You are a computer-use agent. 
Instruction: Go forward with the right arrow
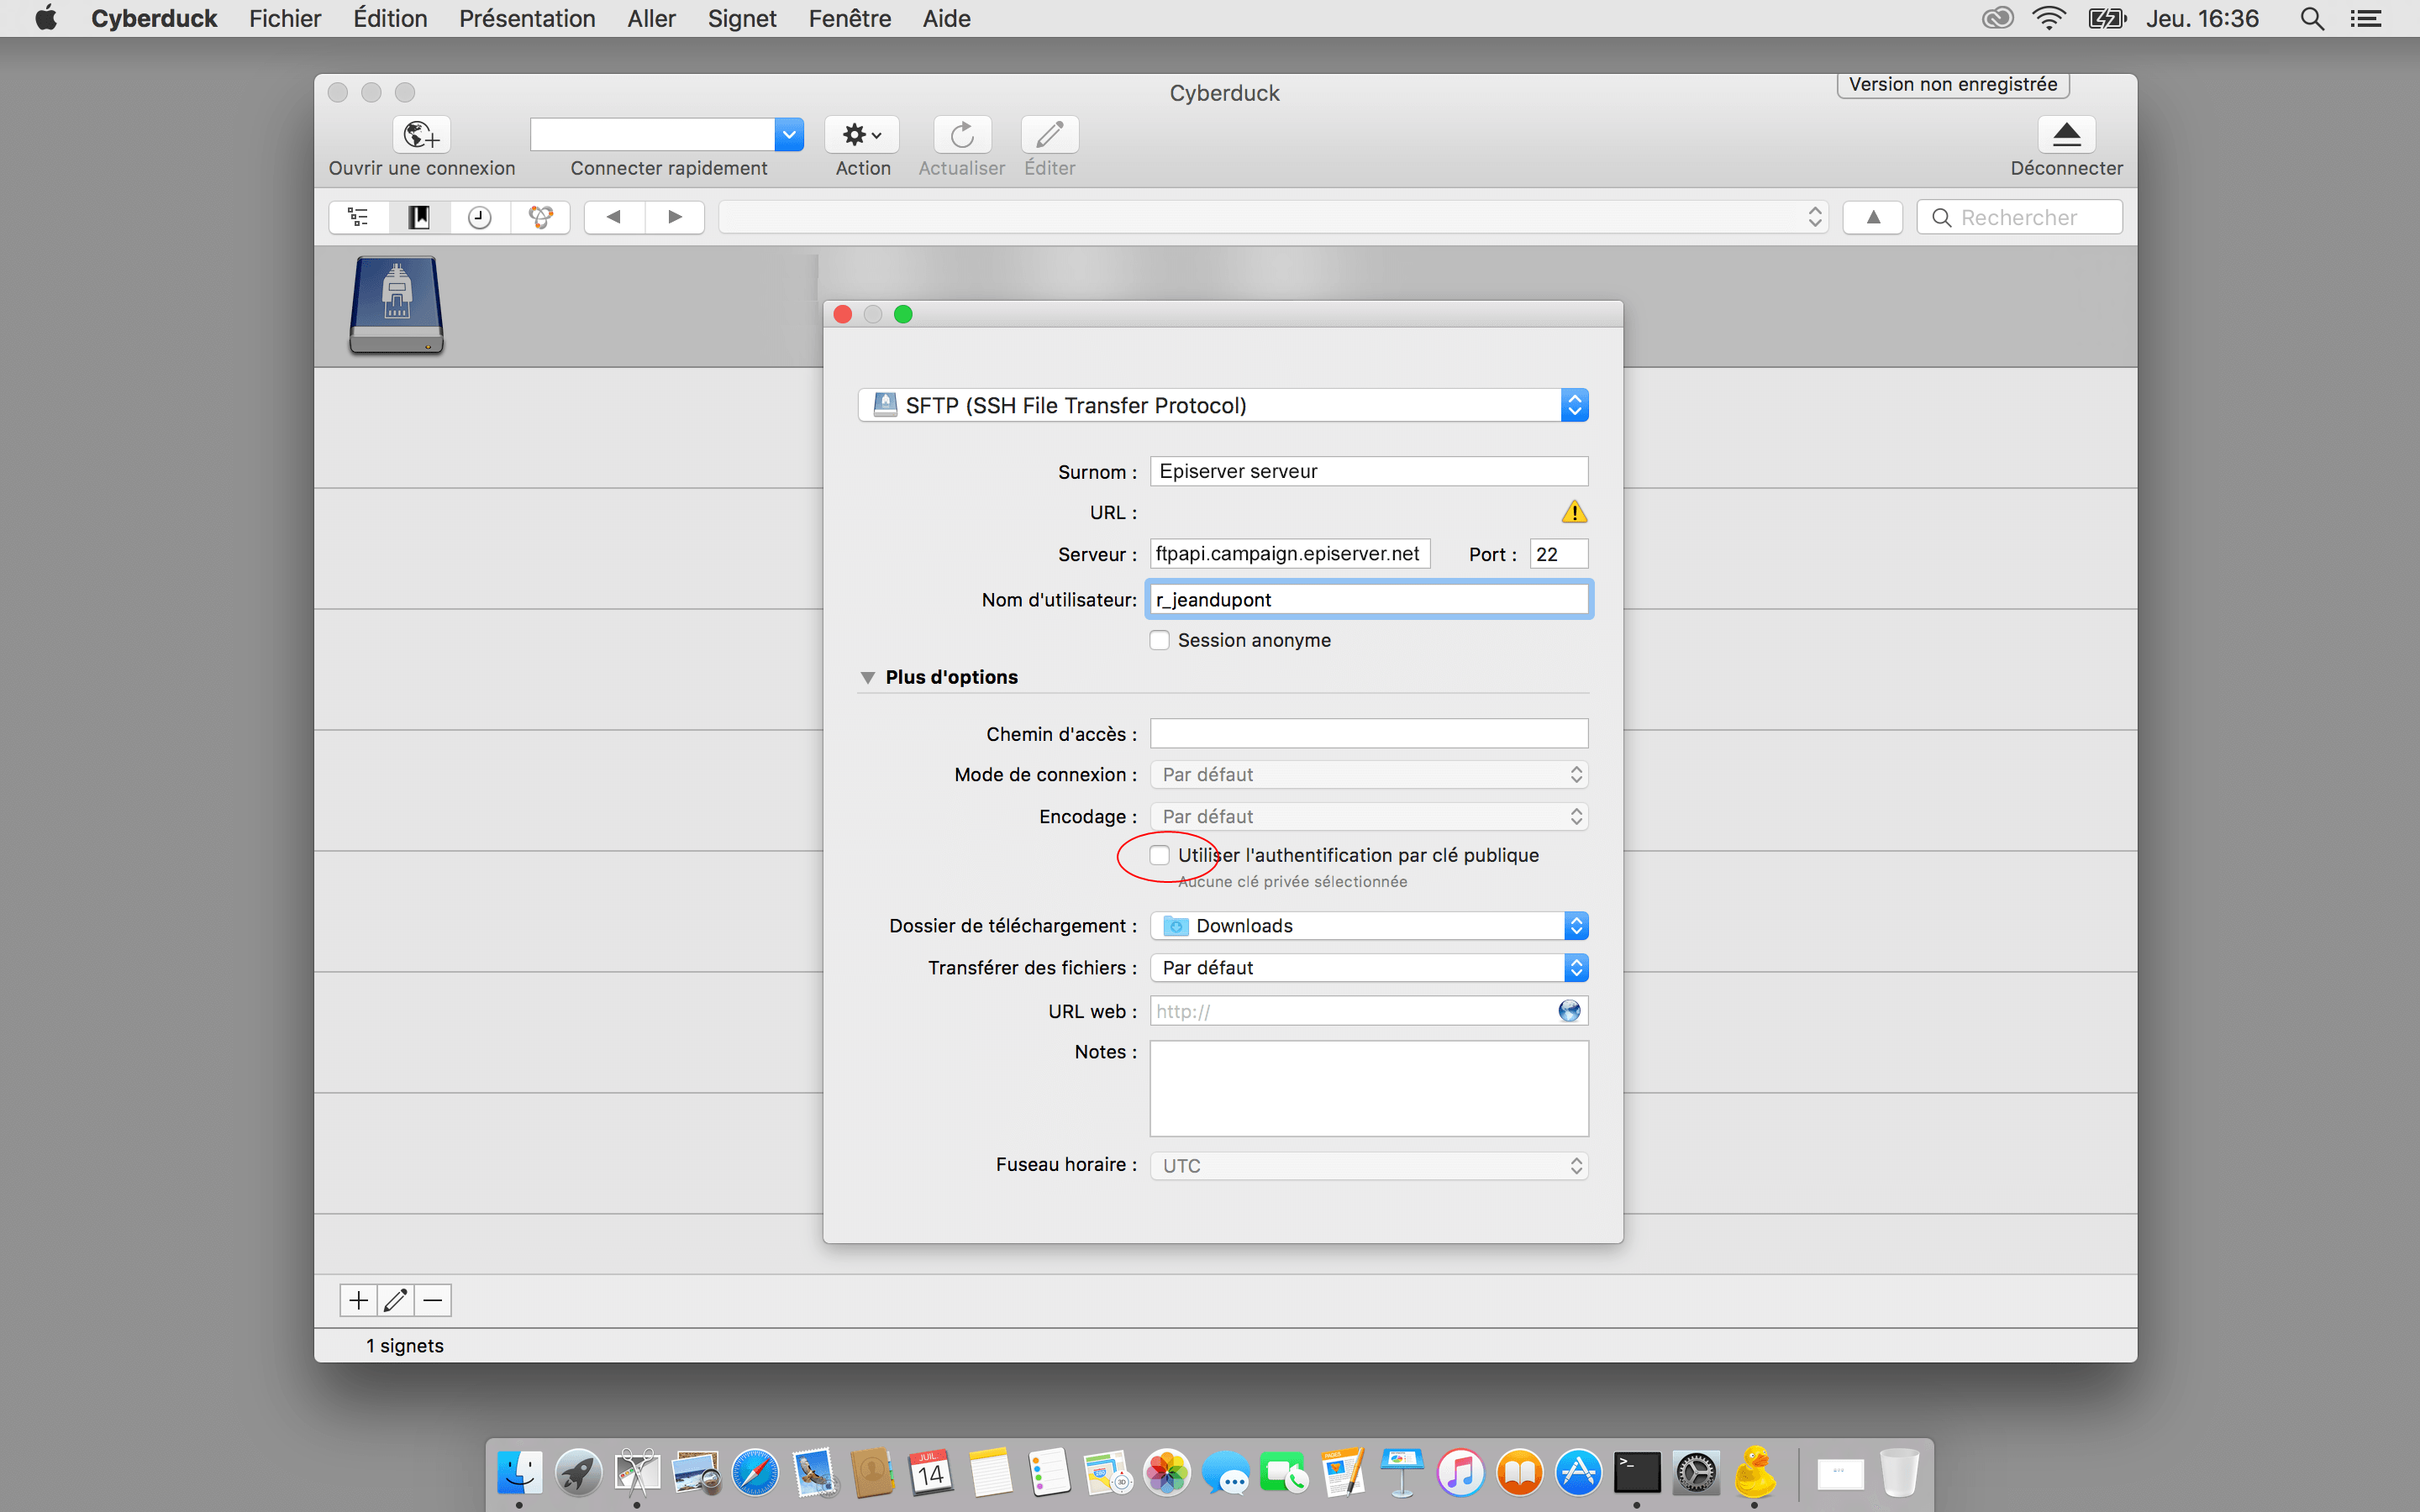pyautogui.click(x=675, y=217)
